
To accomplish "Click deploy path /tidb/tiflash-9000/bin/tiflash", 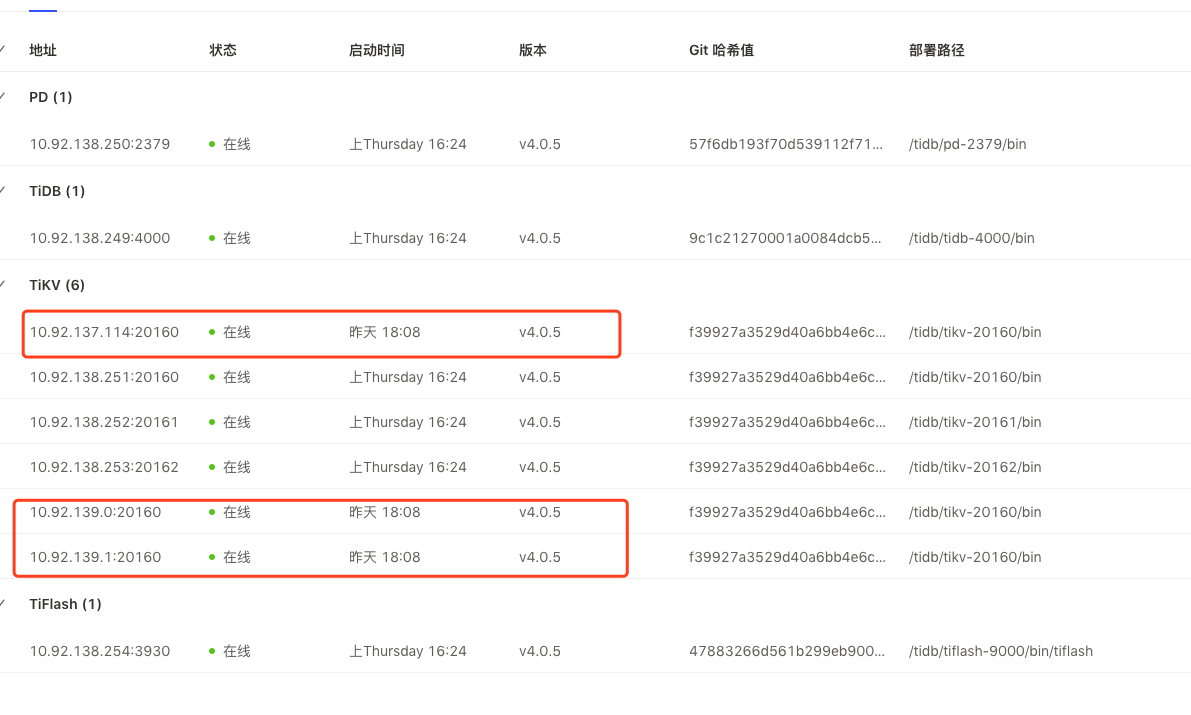I will click(x=1001, y=651).
